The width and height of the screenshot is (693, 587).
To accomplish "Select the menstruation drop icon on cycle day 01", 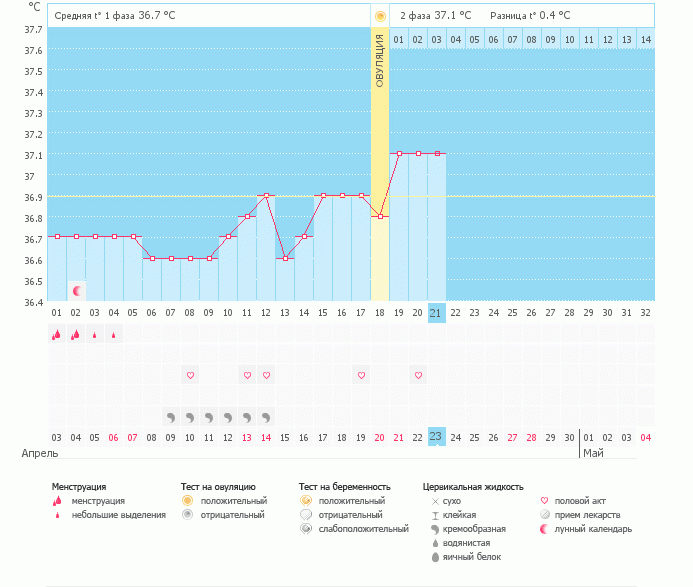I will coord(56,335).
